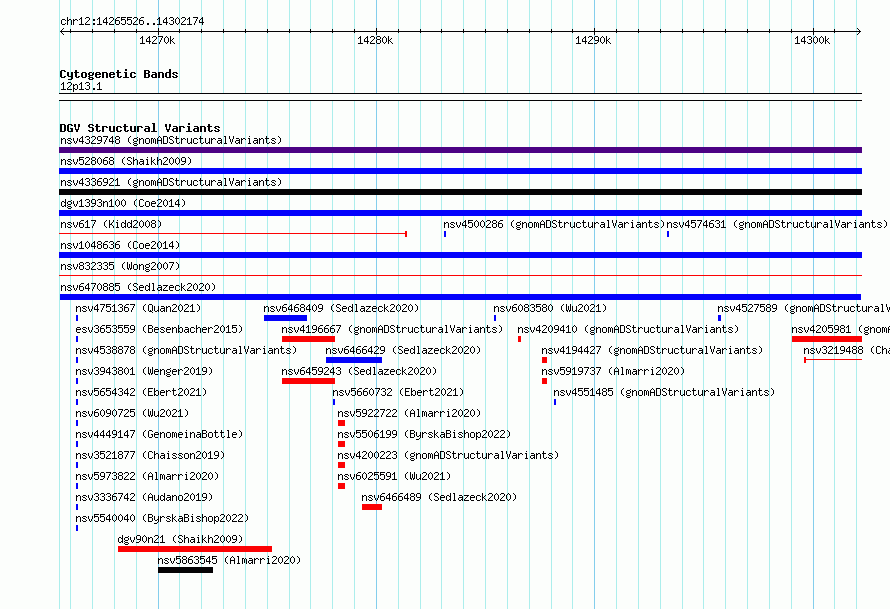The width and height of the screenshot is (890, 609).
Task: Open nsv5922722 (Almarri2020) label
Action: [x=409, y=413]
